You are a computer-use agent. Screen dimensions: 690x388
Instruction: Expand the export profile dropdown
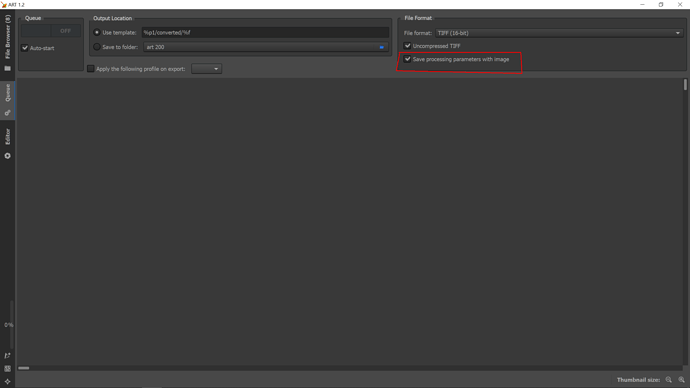pos(206,69)
